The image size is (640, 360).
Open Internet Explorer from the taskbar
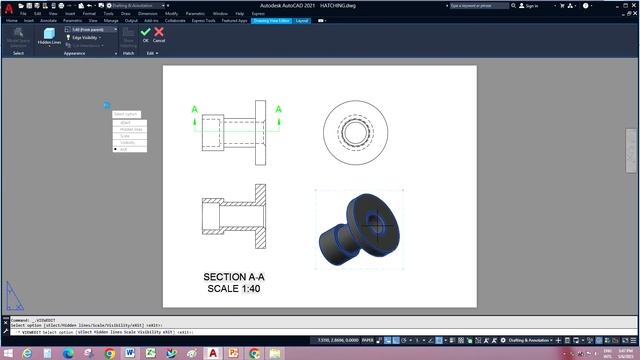pos(27,353)
